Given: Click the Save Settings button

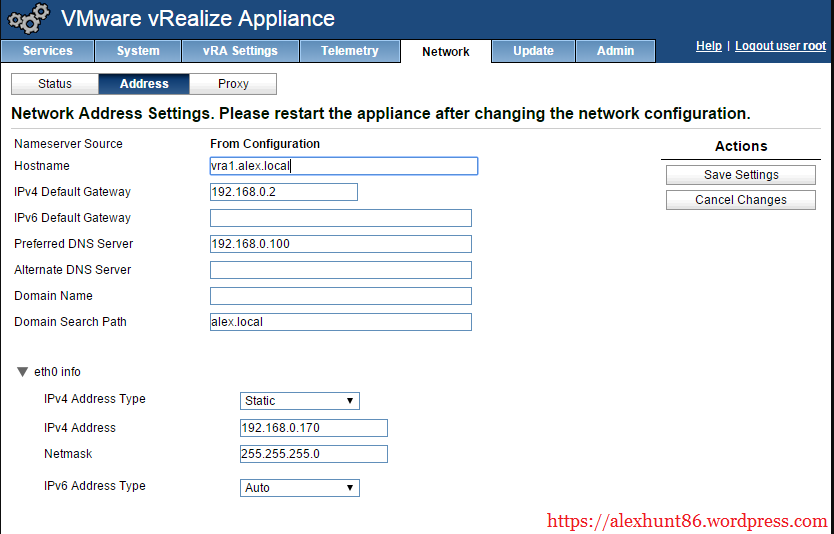Looking at the screenshot, I should pyautogui.click(x=741, y=175).
